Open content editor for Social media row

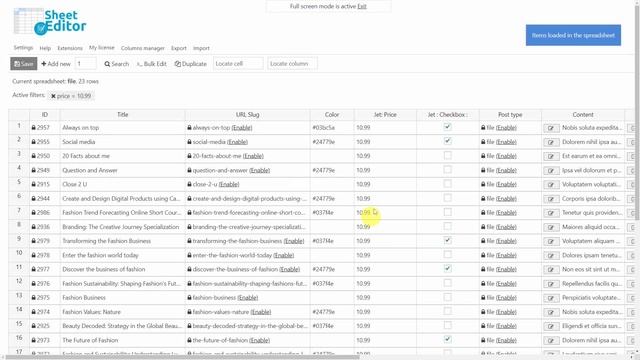pos(551,142)
